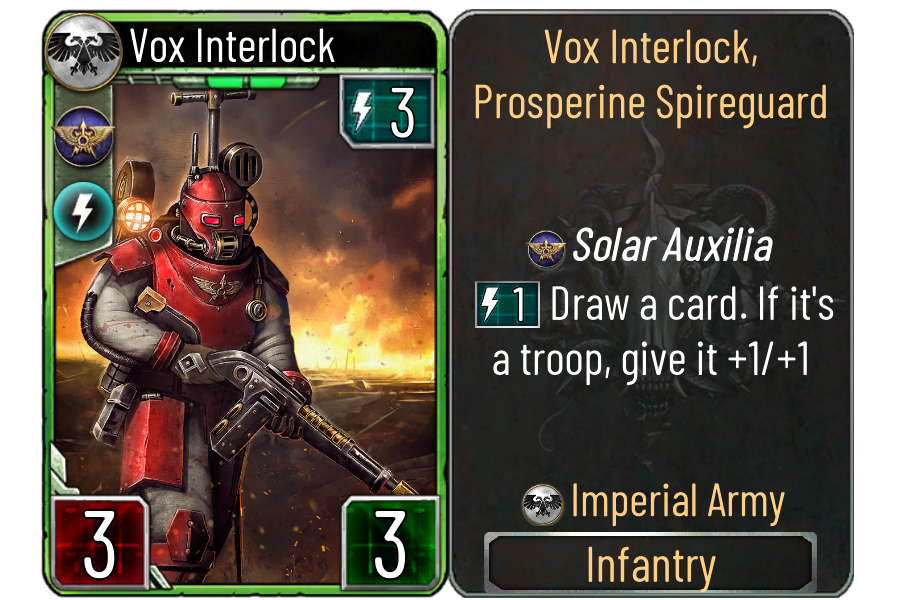Click the Imperial Army icon in info panel
This screenshot has width=900, height=600.
click(542, 504)
